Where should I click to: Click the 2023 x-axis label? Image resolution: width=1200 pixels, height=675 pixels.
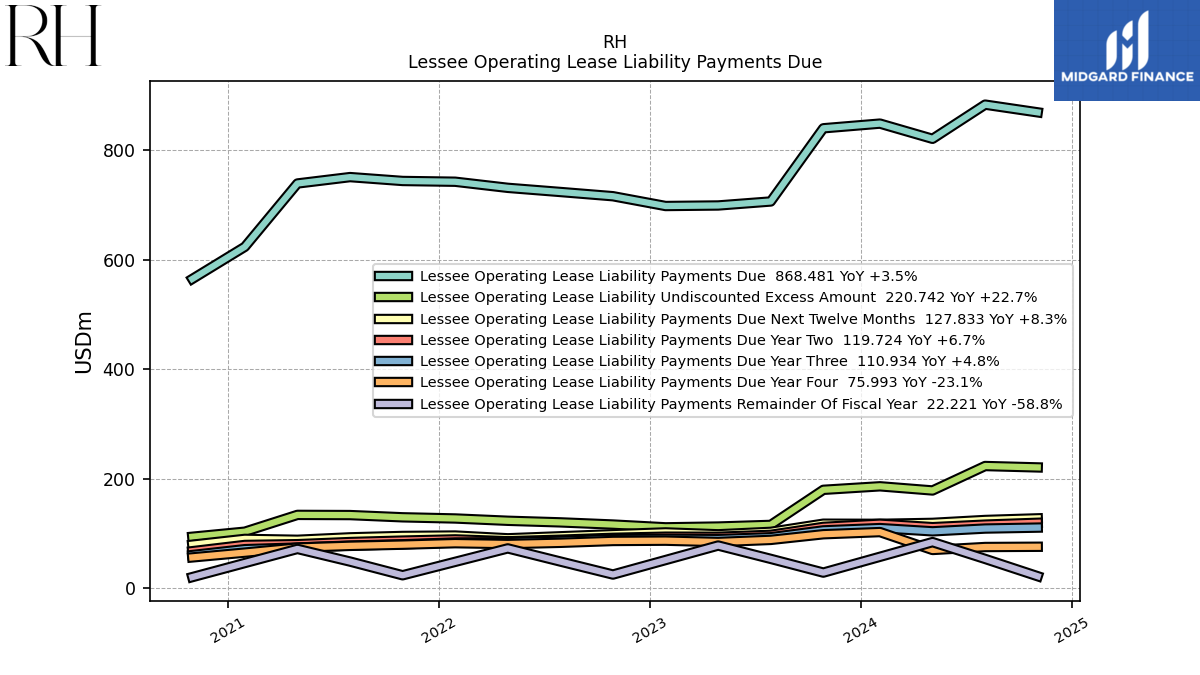point(650,630)
